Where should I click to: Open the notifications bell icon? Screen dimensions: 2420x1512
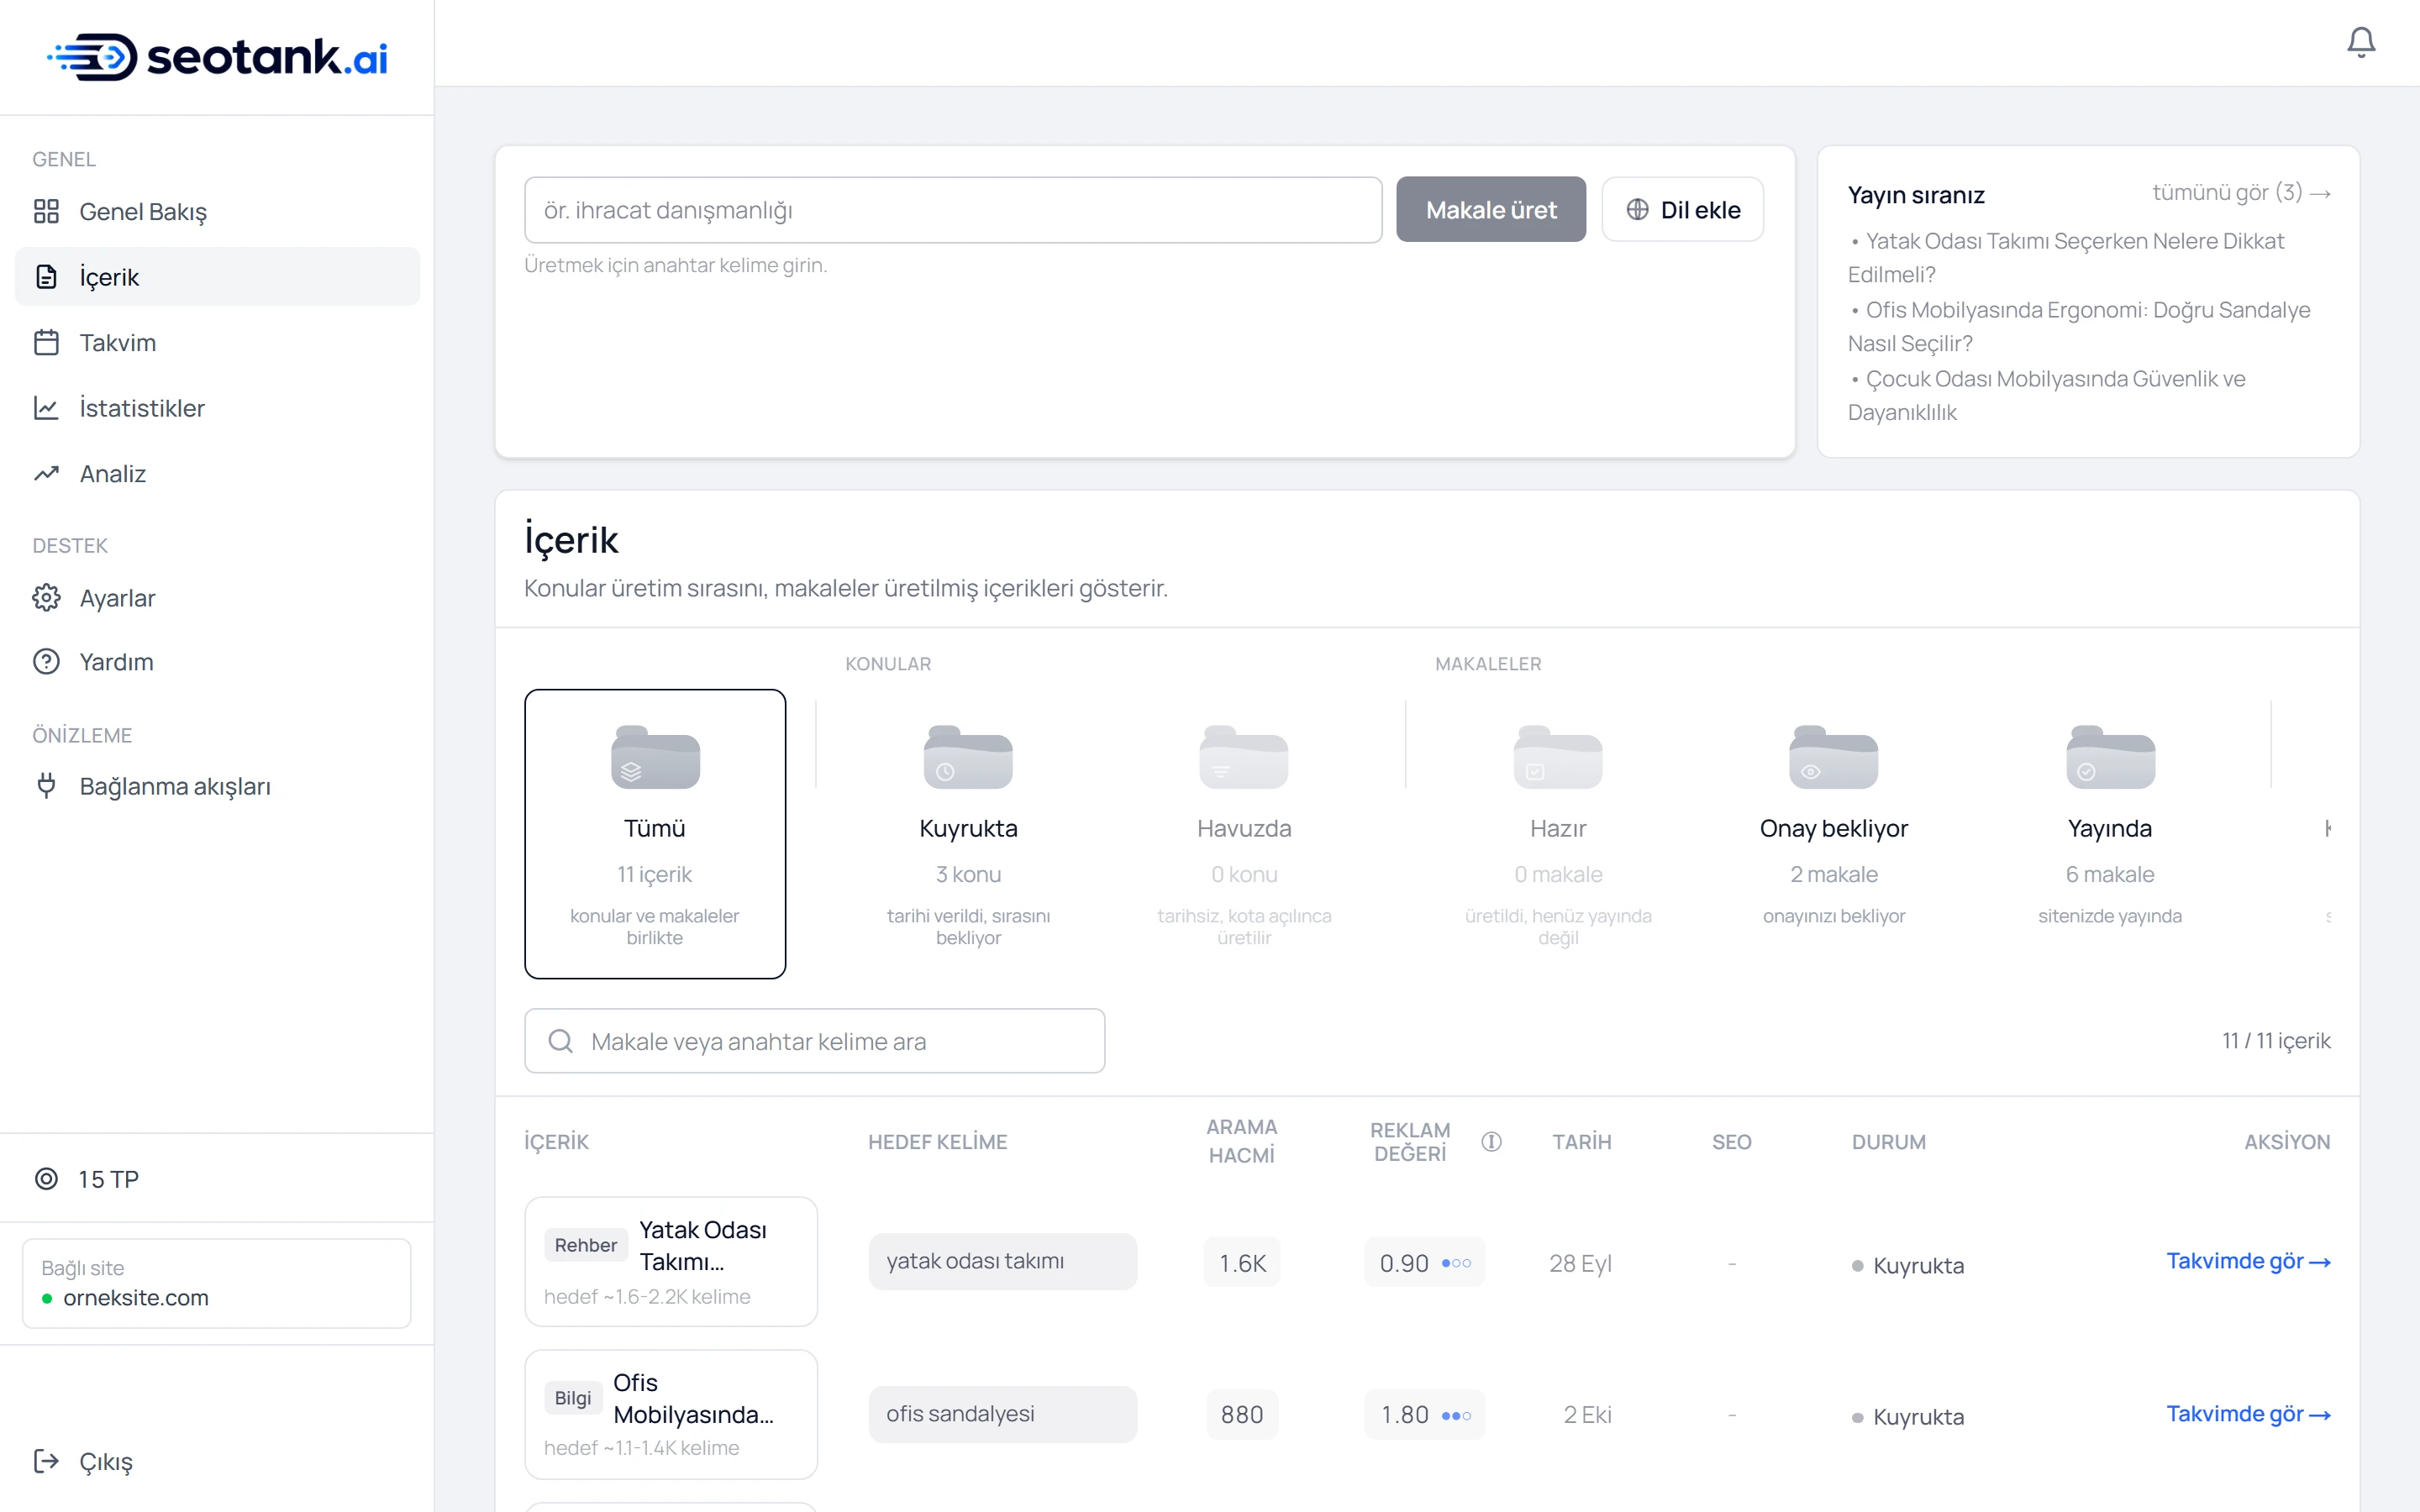coord(2360,42)
